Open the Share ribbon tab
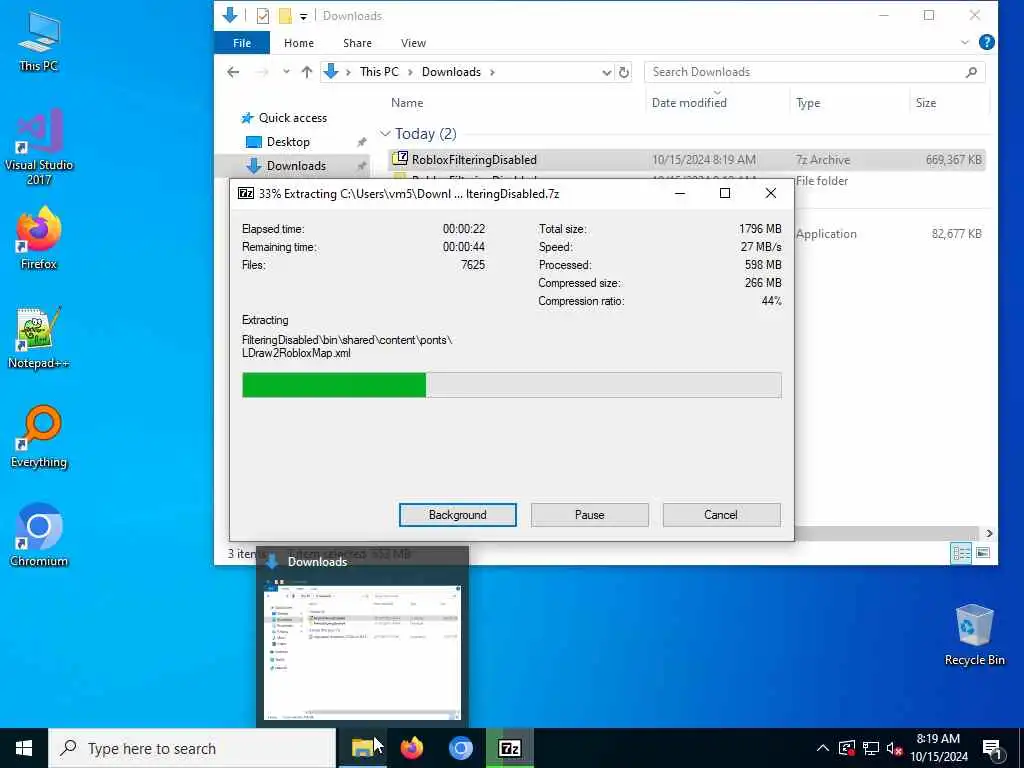This screenshot has height=768, width=1024. point(357,43)
